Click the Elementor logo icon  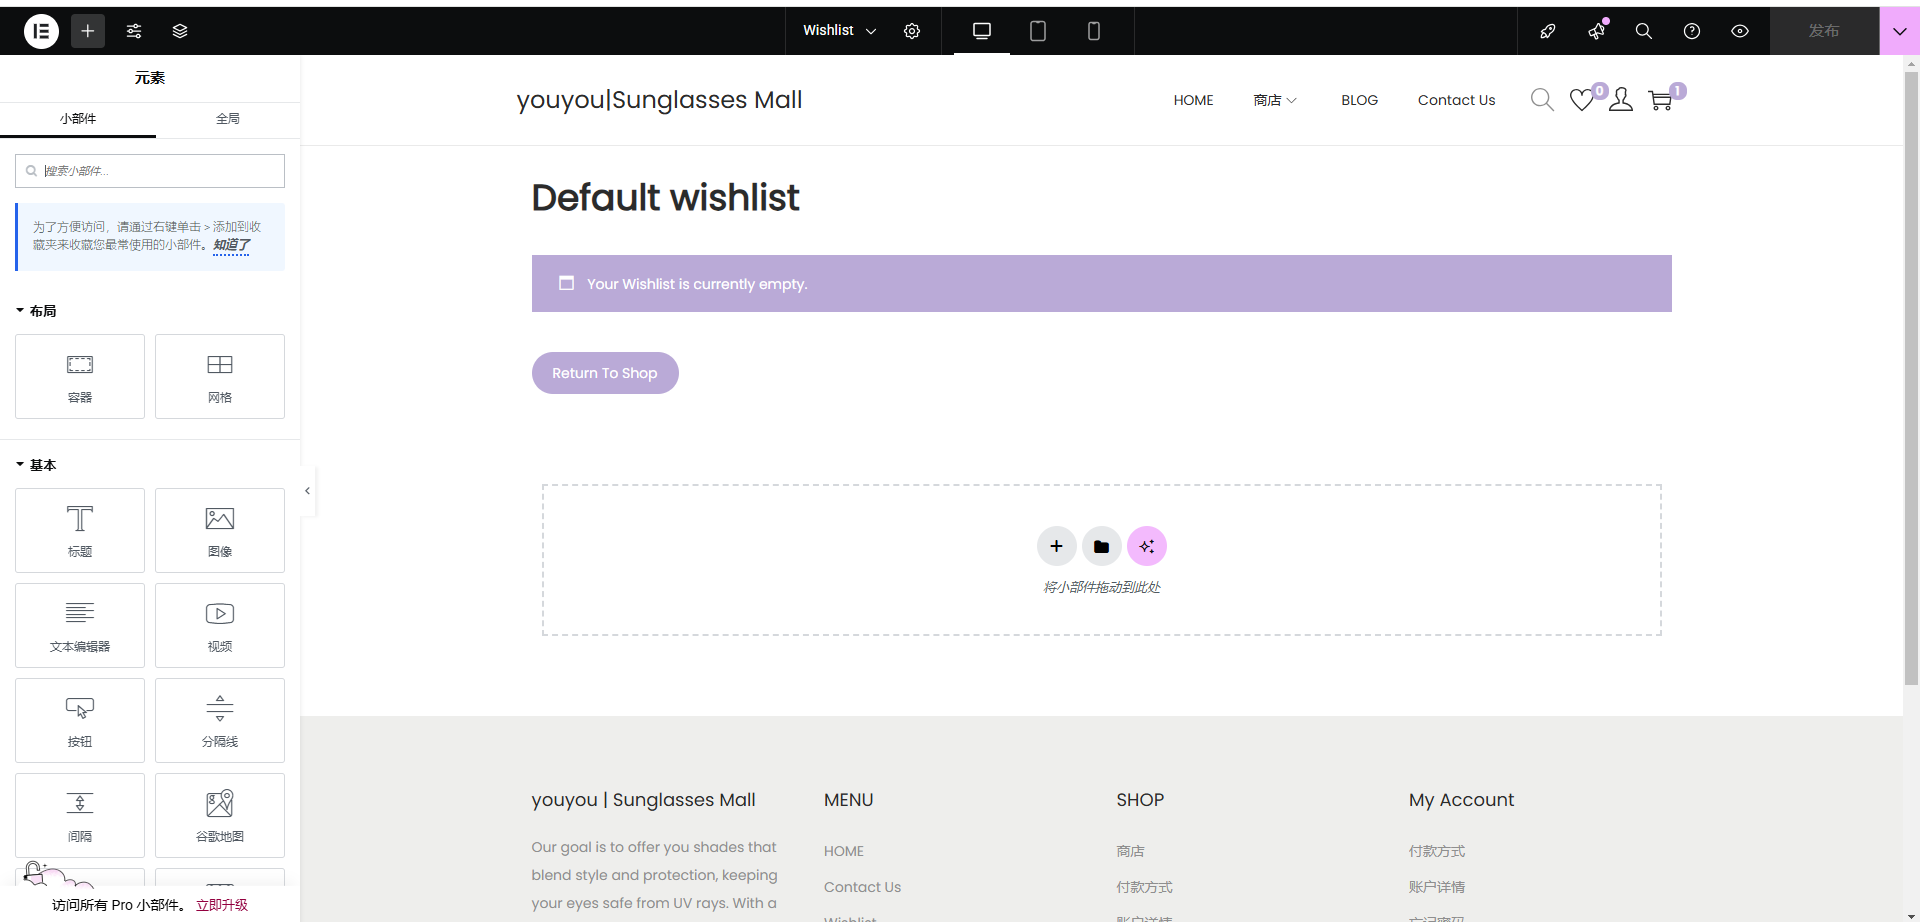click(41, 31)
